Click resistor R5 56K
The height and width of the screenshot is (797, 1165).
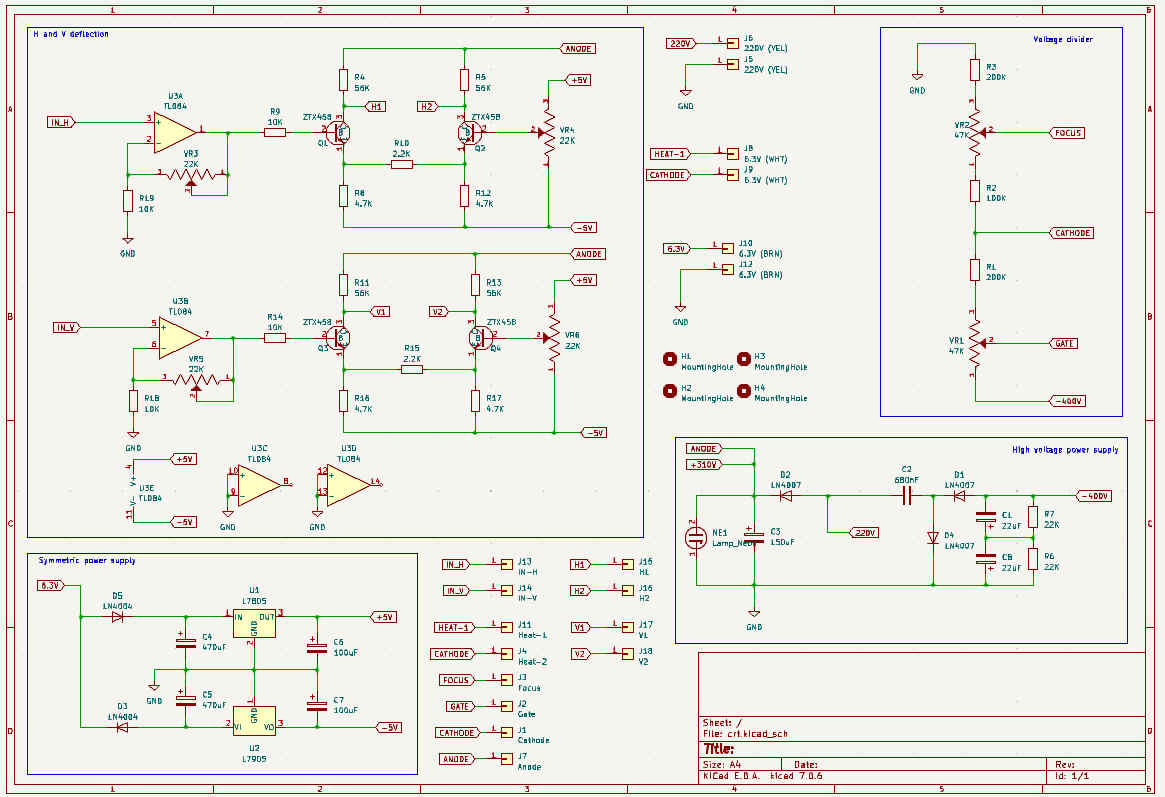click(x=464, y=80)
